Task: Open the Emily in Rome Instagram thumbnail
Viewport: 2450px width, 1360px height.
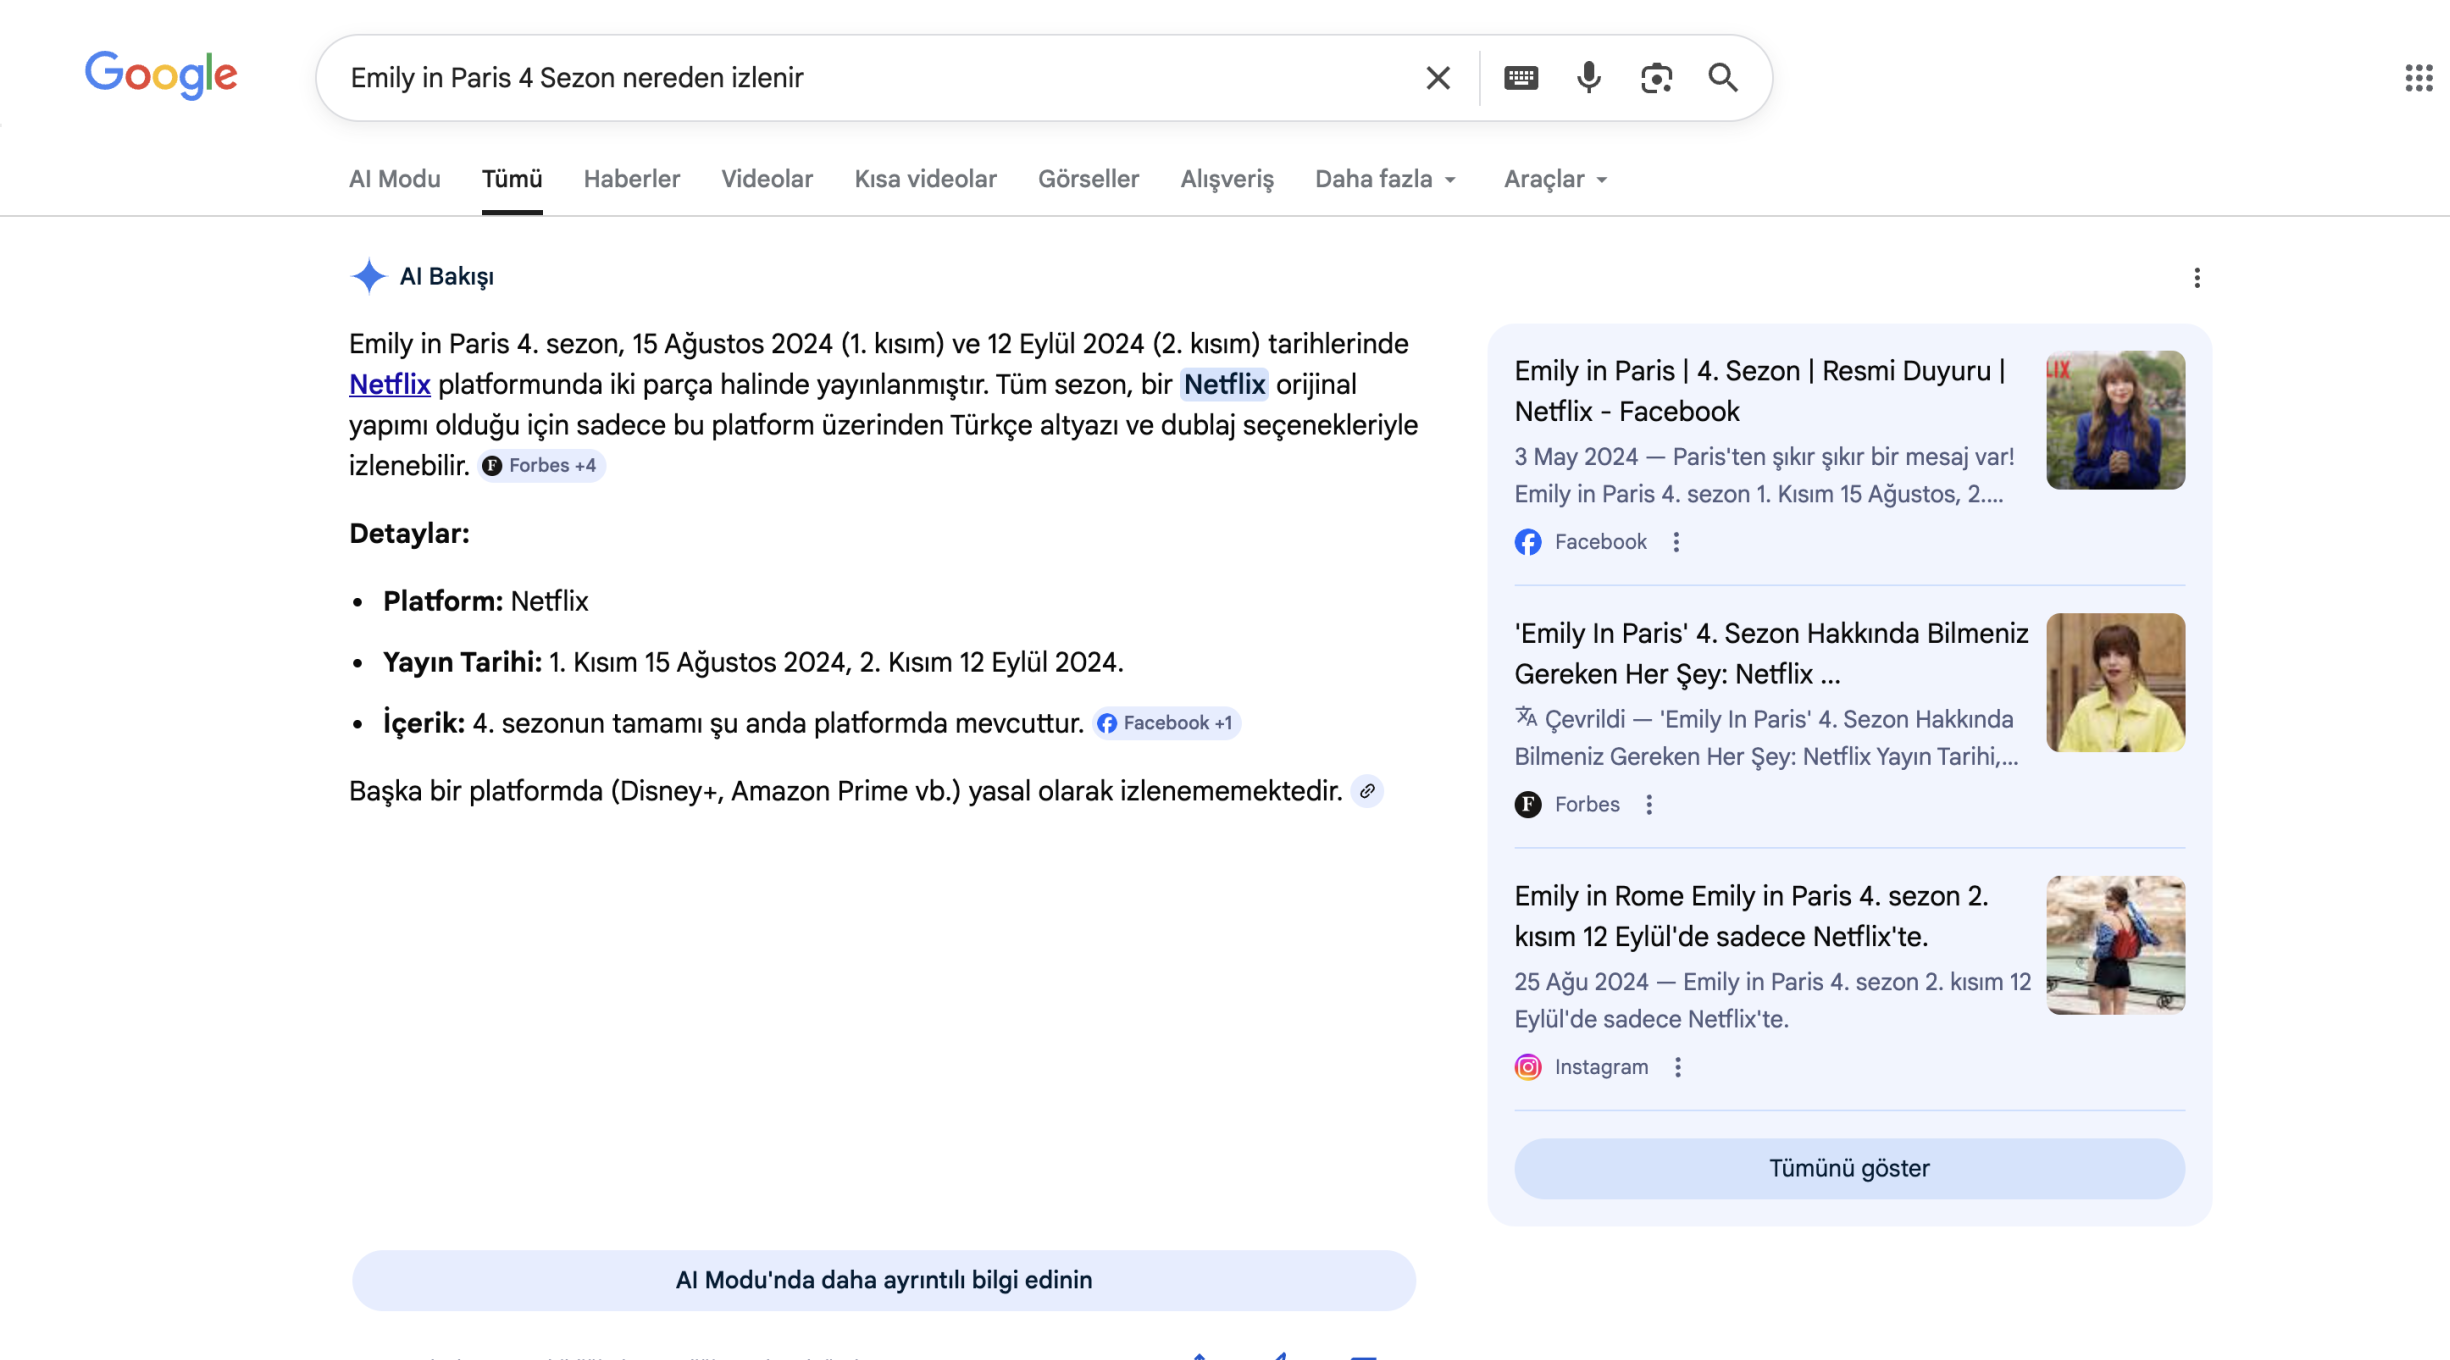Action: pyautogui.click(x=2115, y=945)
